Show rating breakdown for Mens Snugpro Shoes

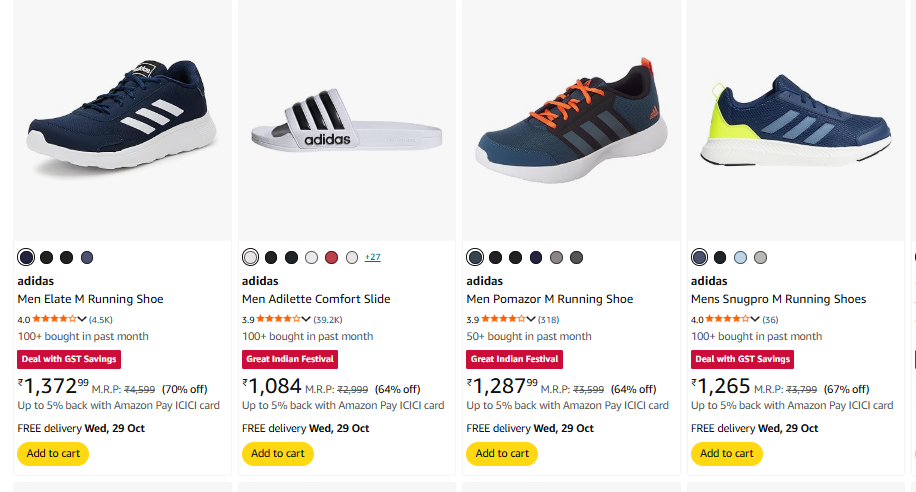(x=755, y=320)
